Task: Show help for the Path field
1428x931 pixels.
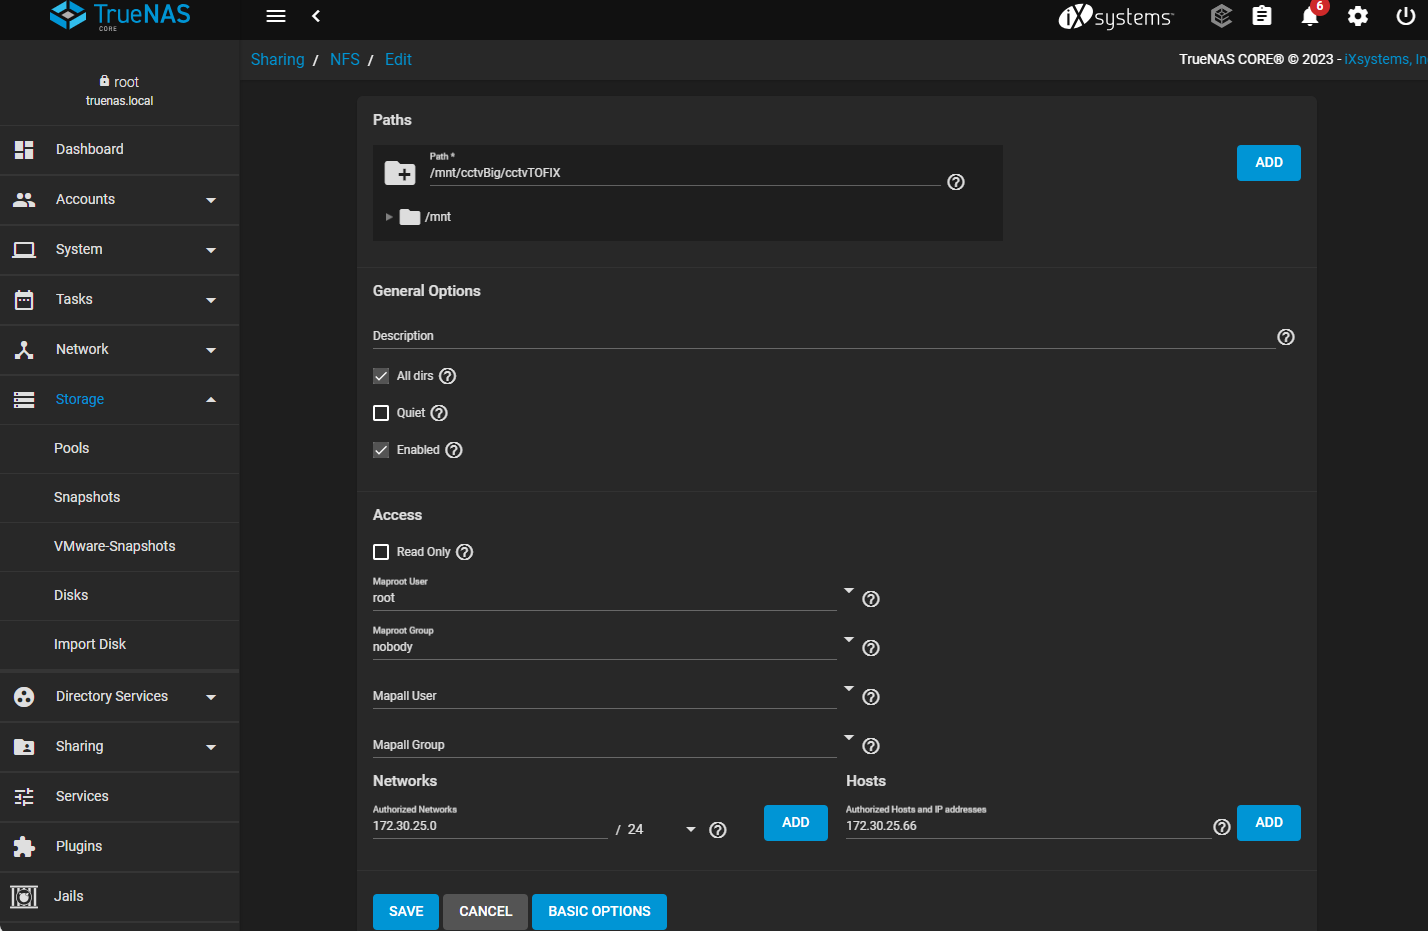Action: click(956, 182)
